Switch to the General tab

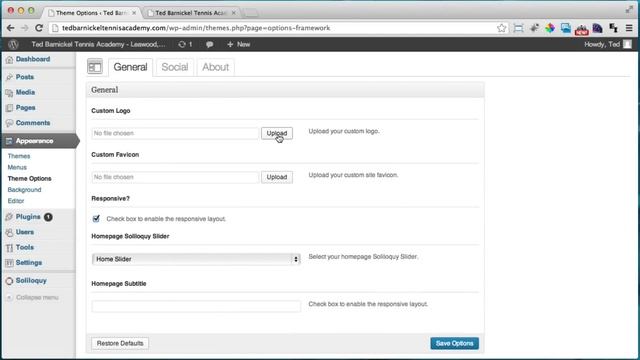coord(130,67)
